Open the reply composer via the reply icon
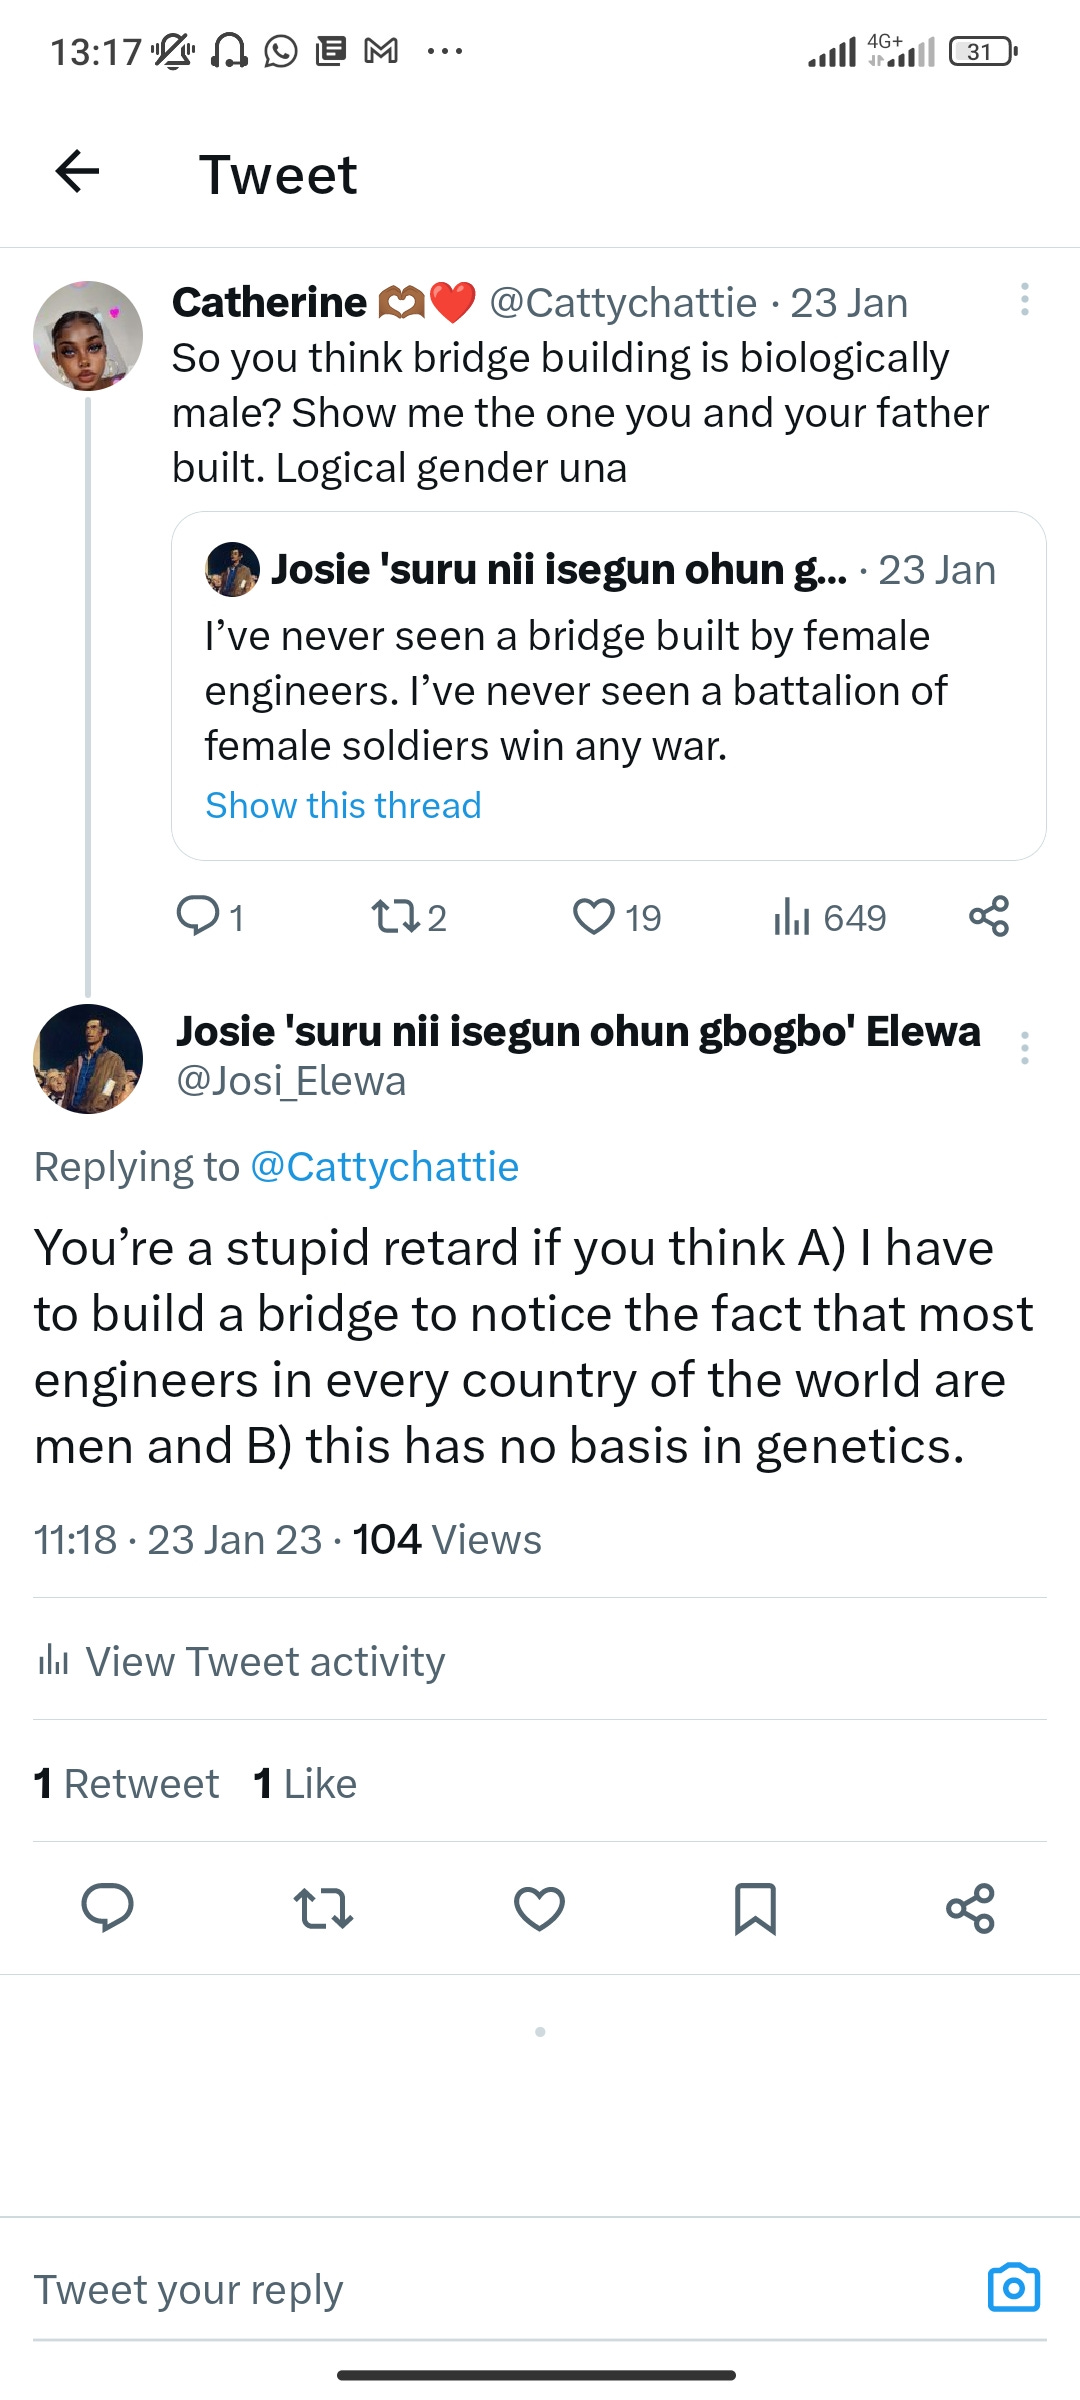1080x2400 pixels. click(108, 1907)
